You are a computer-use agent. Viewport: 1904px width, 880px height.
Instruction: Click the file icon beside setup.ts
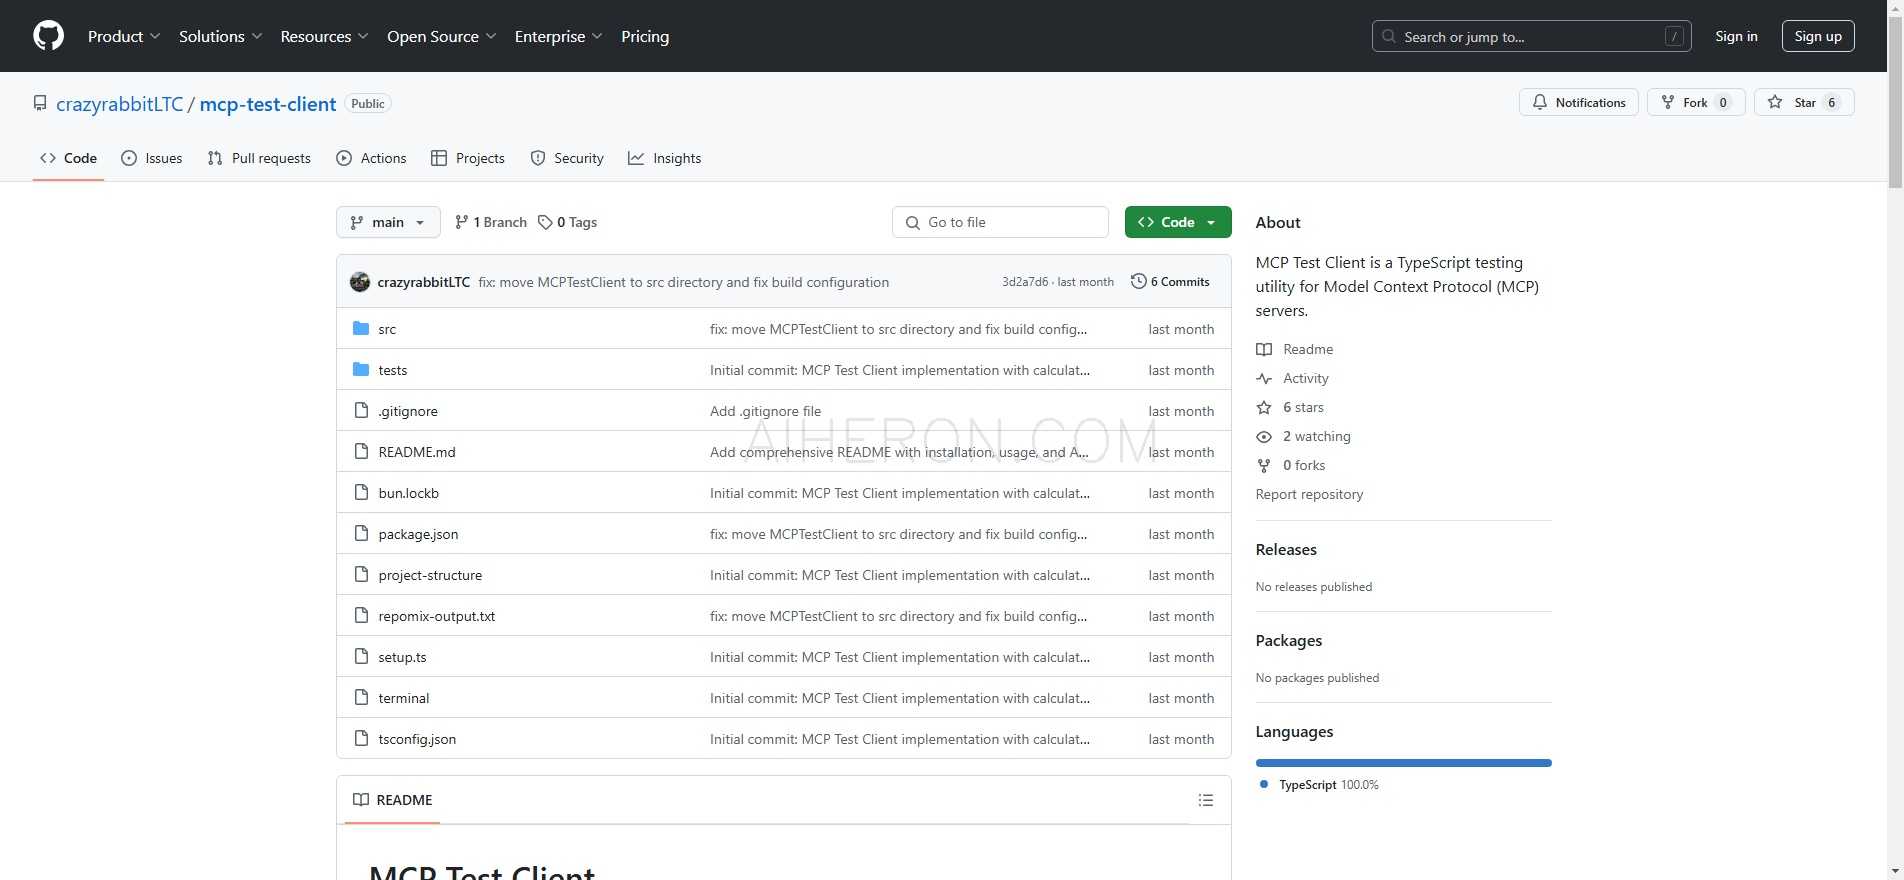click(x=361, y=657)
